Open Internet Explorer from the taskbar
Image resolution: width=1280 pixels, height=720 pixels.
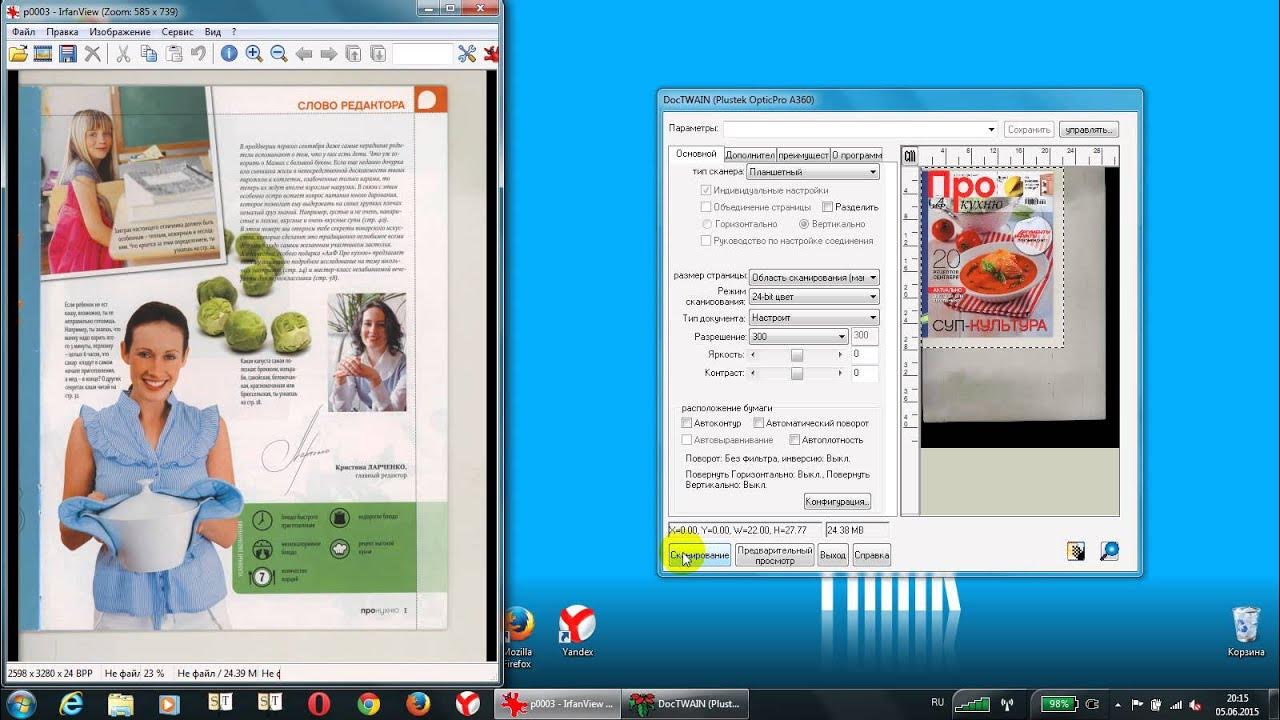click(x=70, y=704)
